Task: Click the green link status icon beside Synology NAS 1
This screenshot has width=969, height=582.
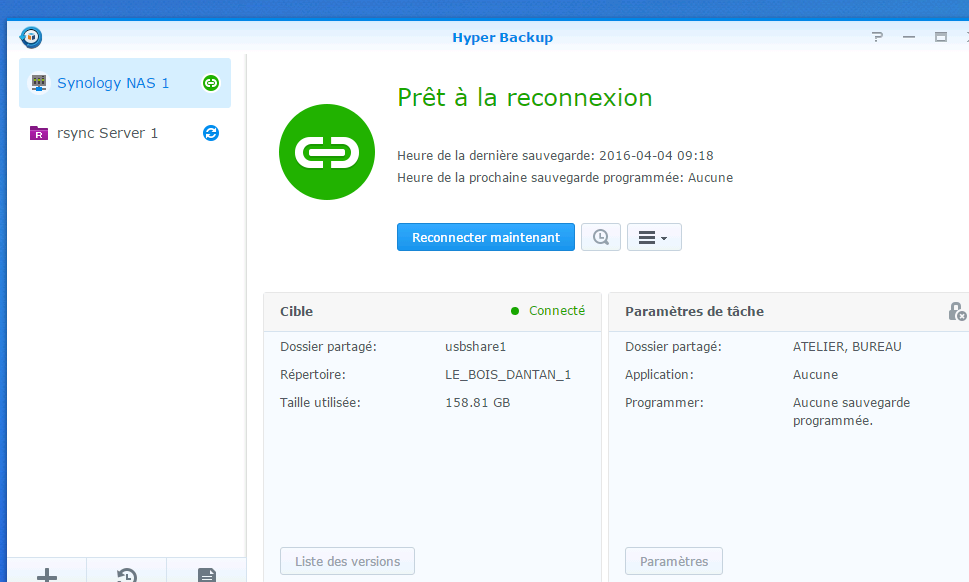Action: (x=211, y=83)
